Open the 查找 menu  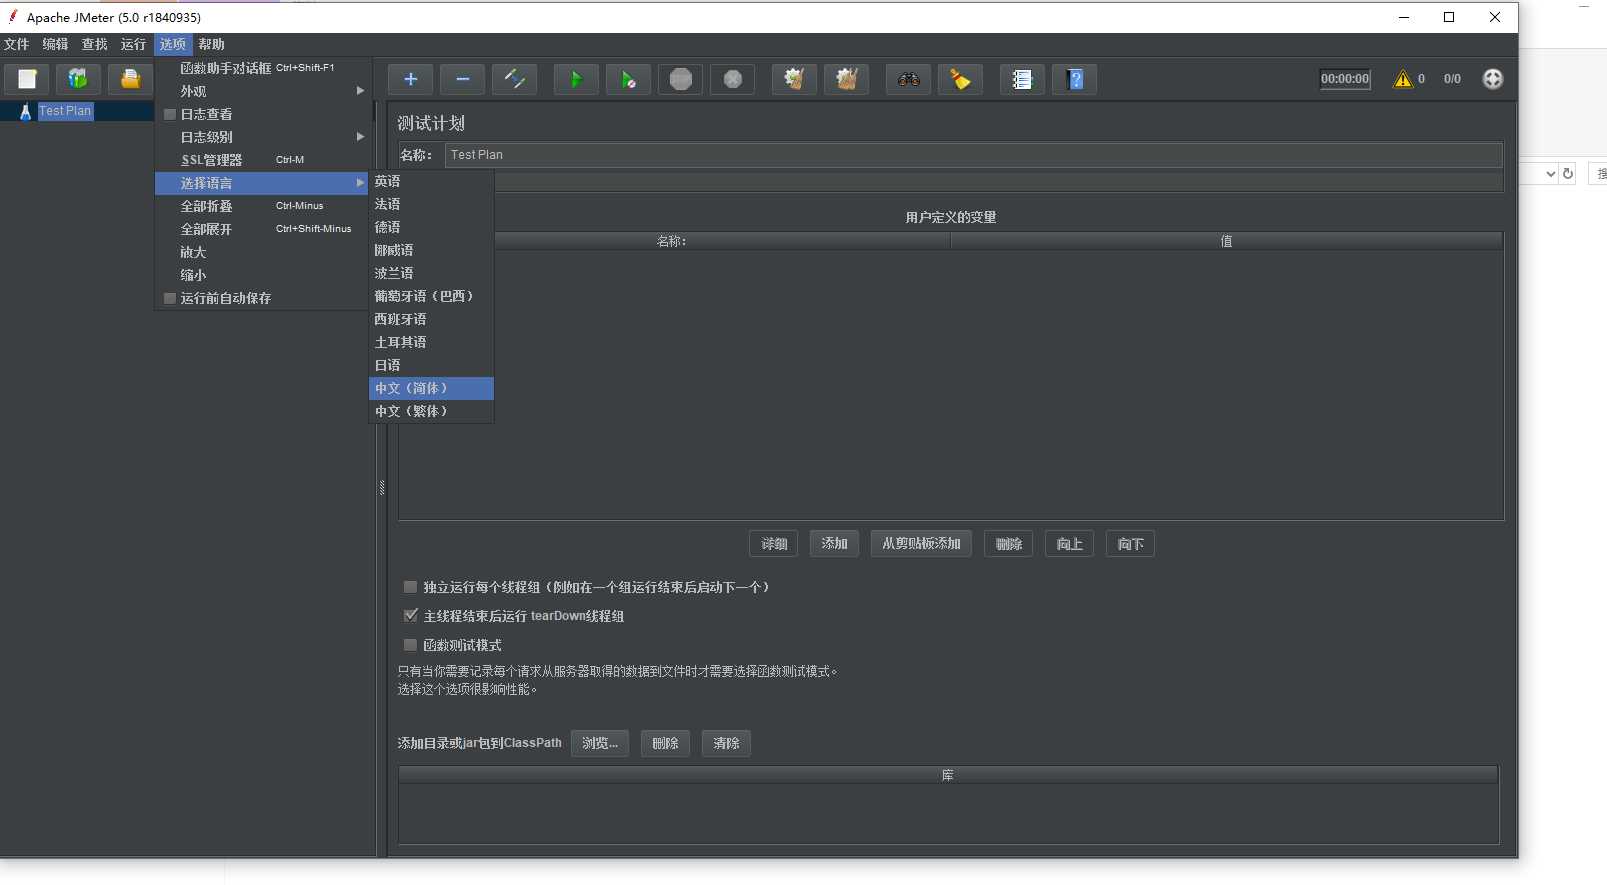(x=94, y=44)
